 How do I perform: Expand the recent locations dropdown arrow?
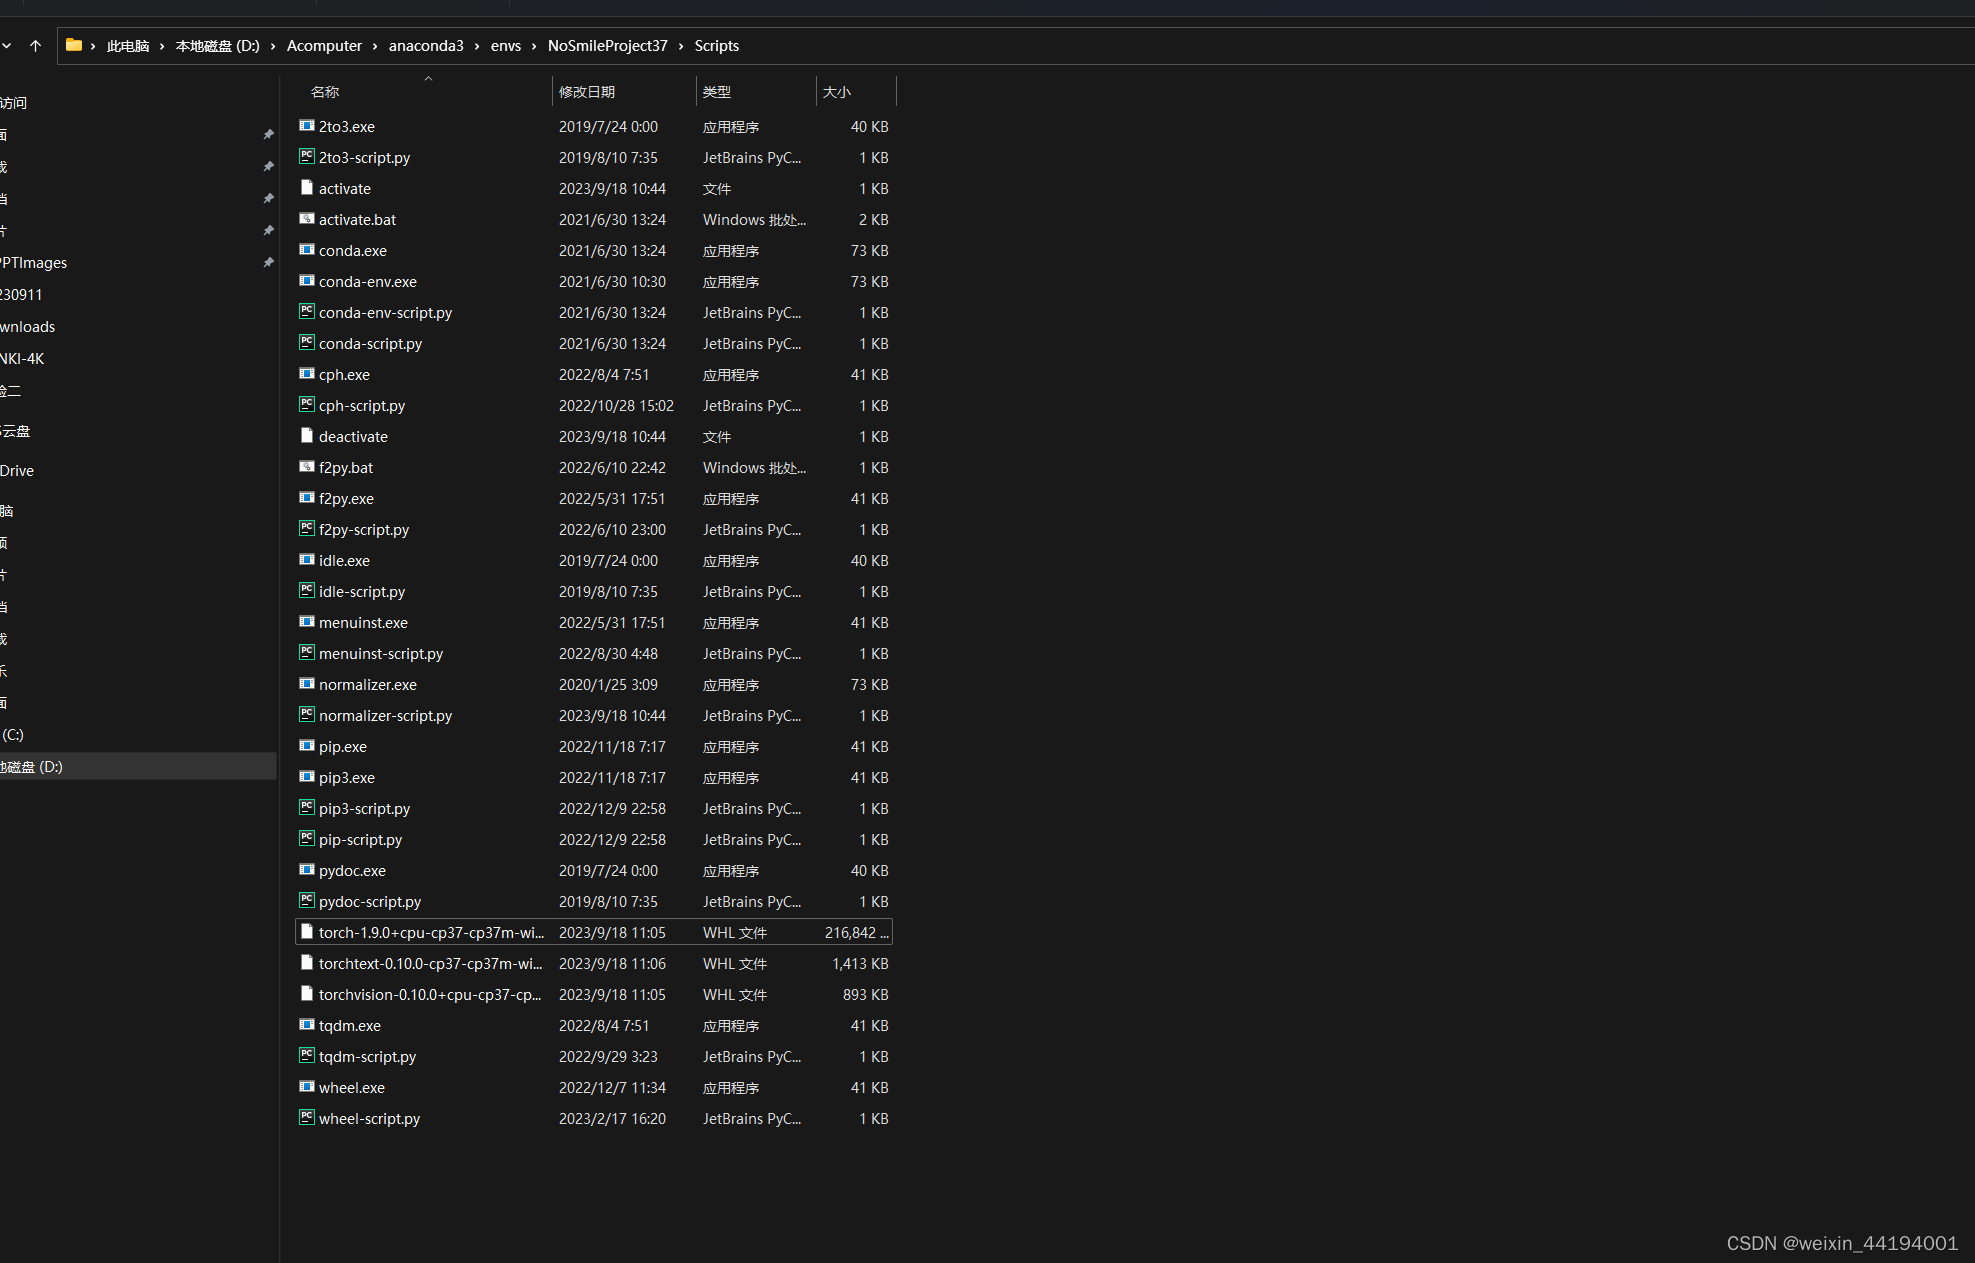click(x=7, y=46)
